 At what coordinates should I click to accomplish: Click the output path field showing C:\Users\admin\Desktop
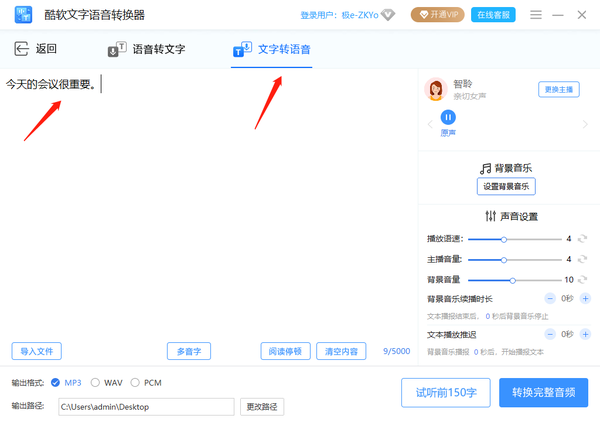pos(146,407)
